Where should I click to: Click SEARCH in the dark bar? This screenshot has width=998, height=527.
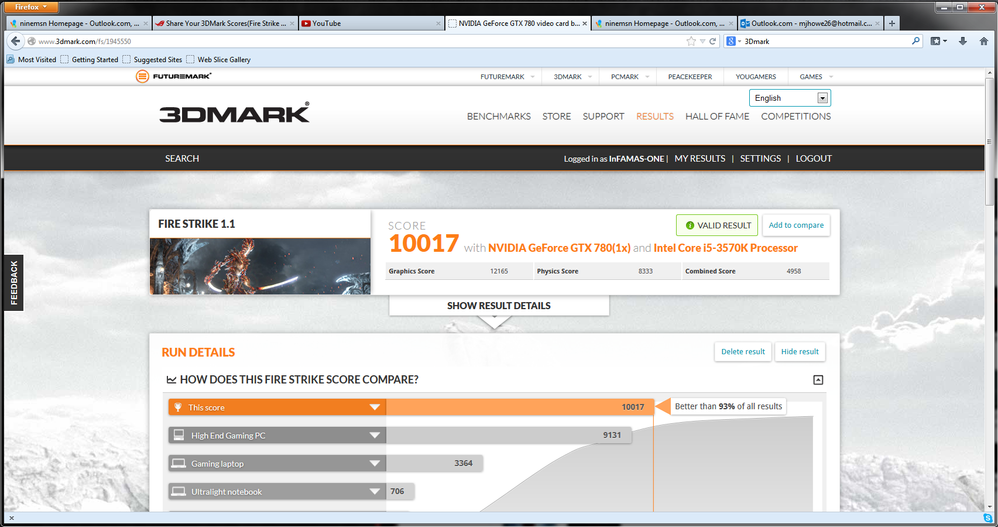click(182, 158)
